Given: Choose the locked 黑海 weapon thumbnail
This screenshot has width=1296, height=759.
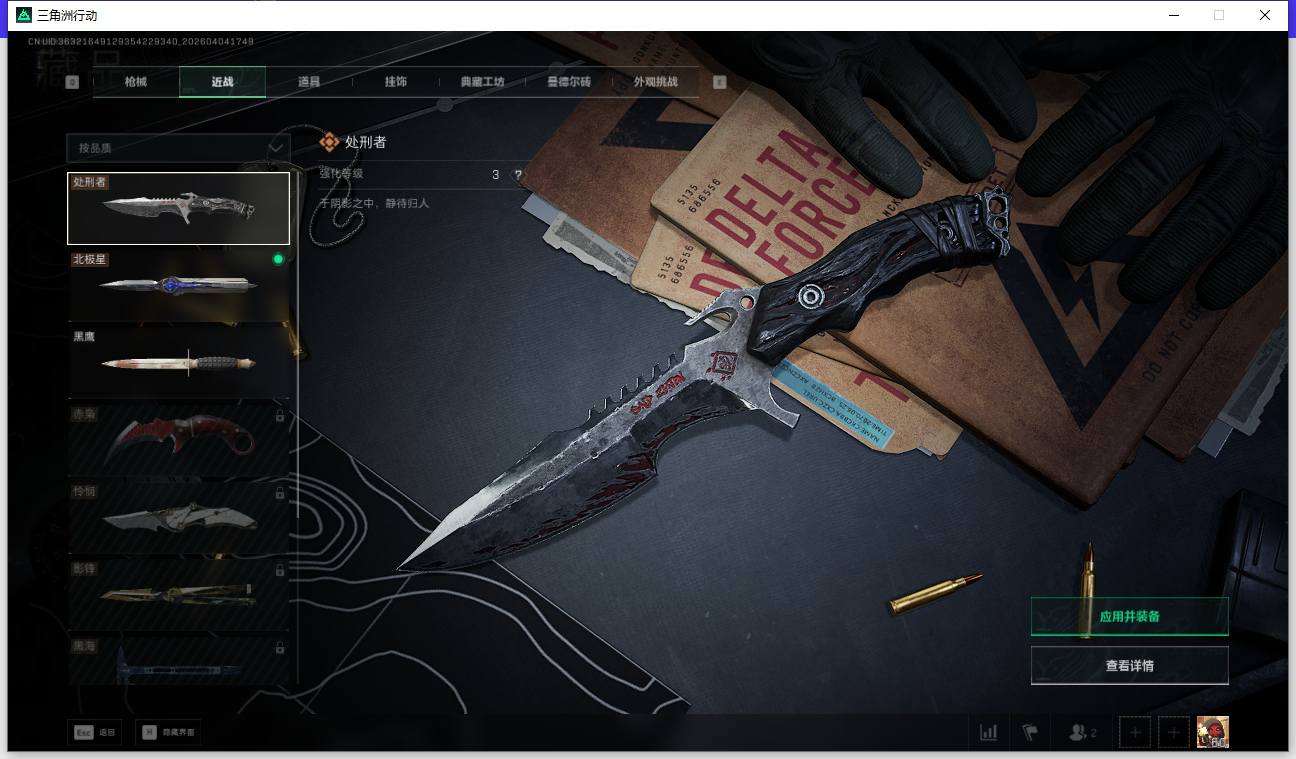Looking at the screenshot, I should tap(178, 661).
